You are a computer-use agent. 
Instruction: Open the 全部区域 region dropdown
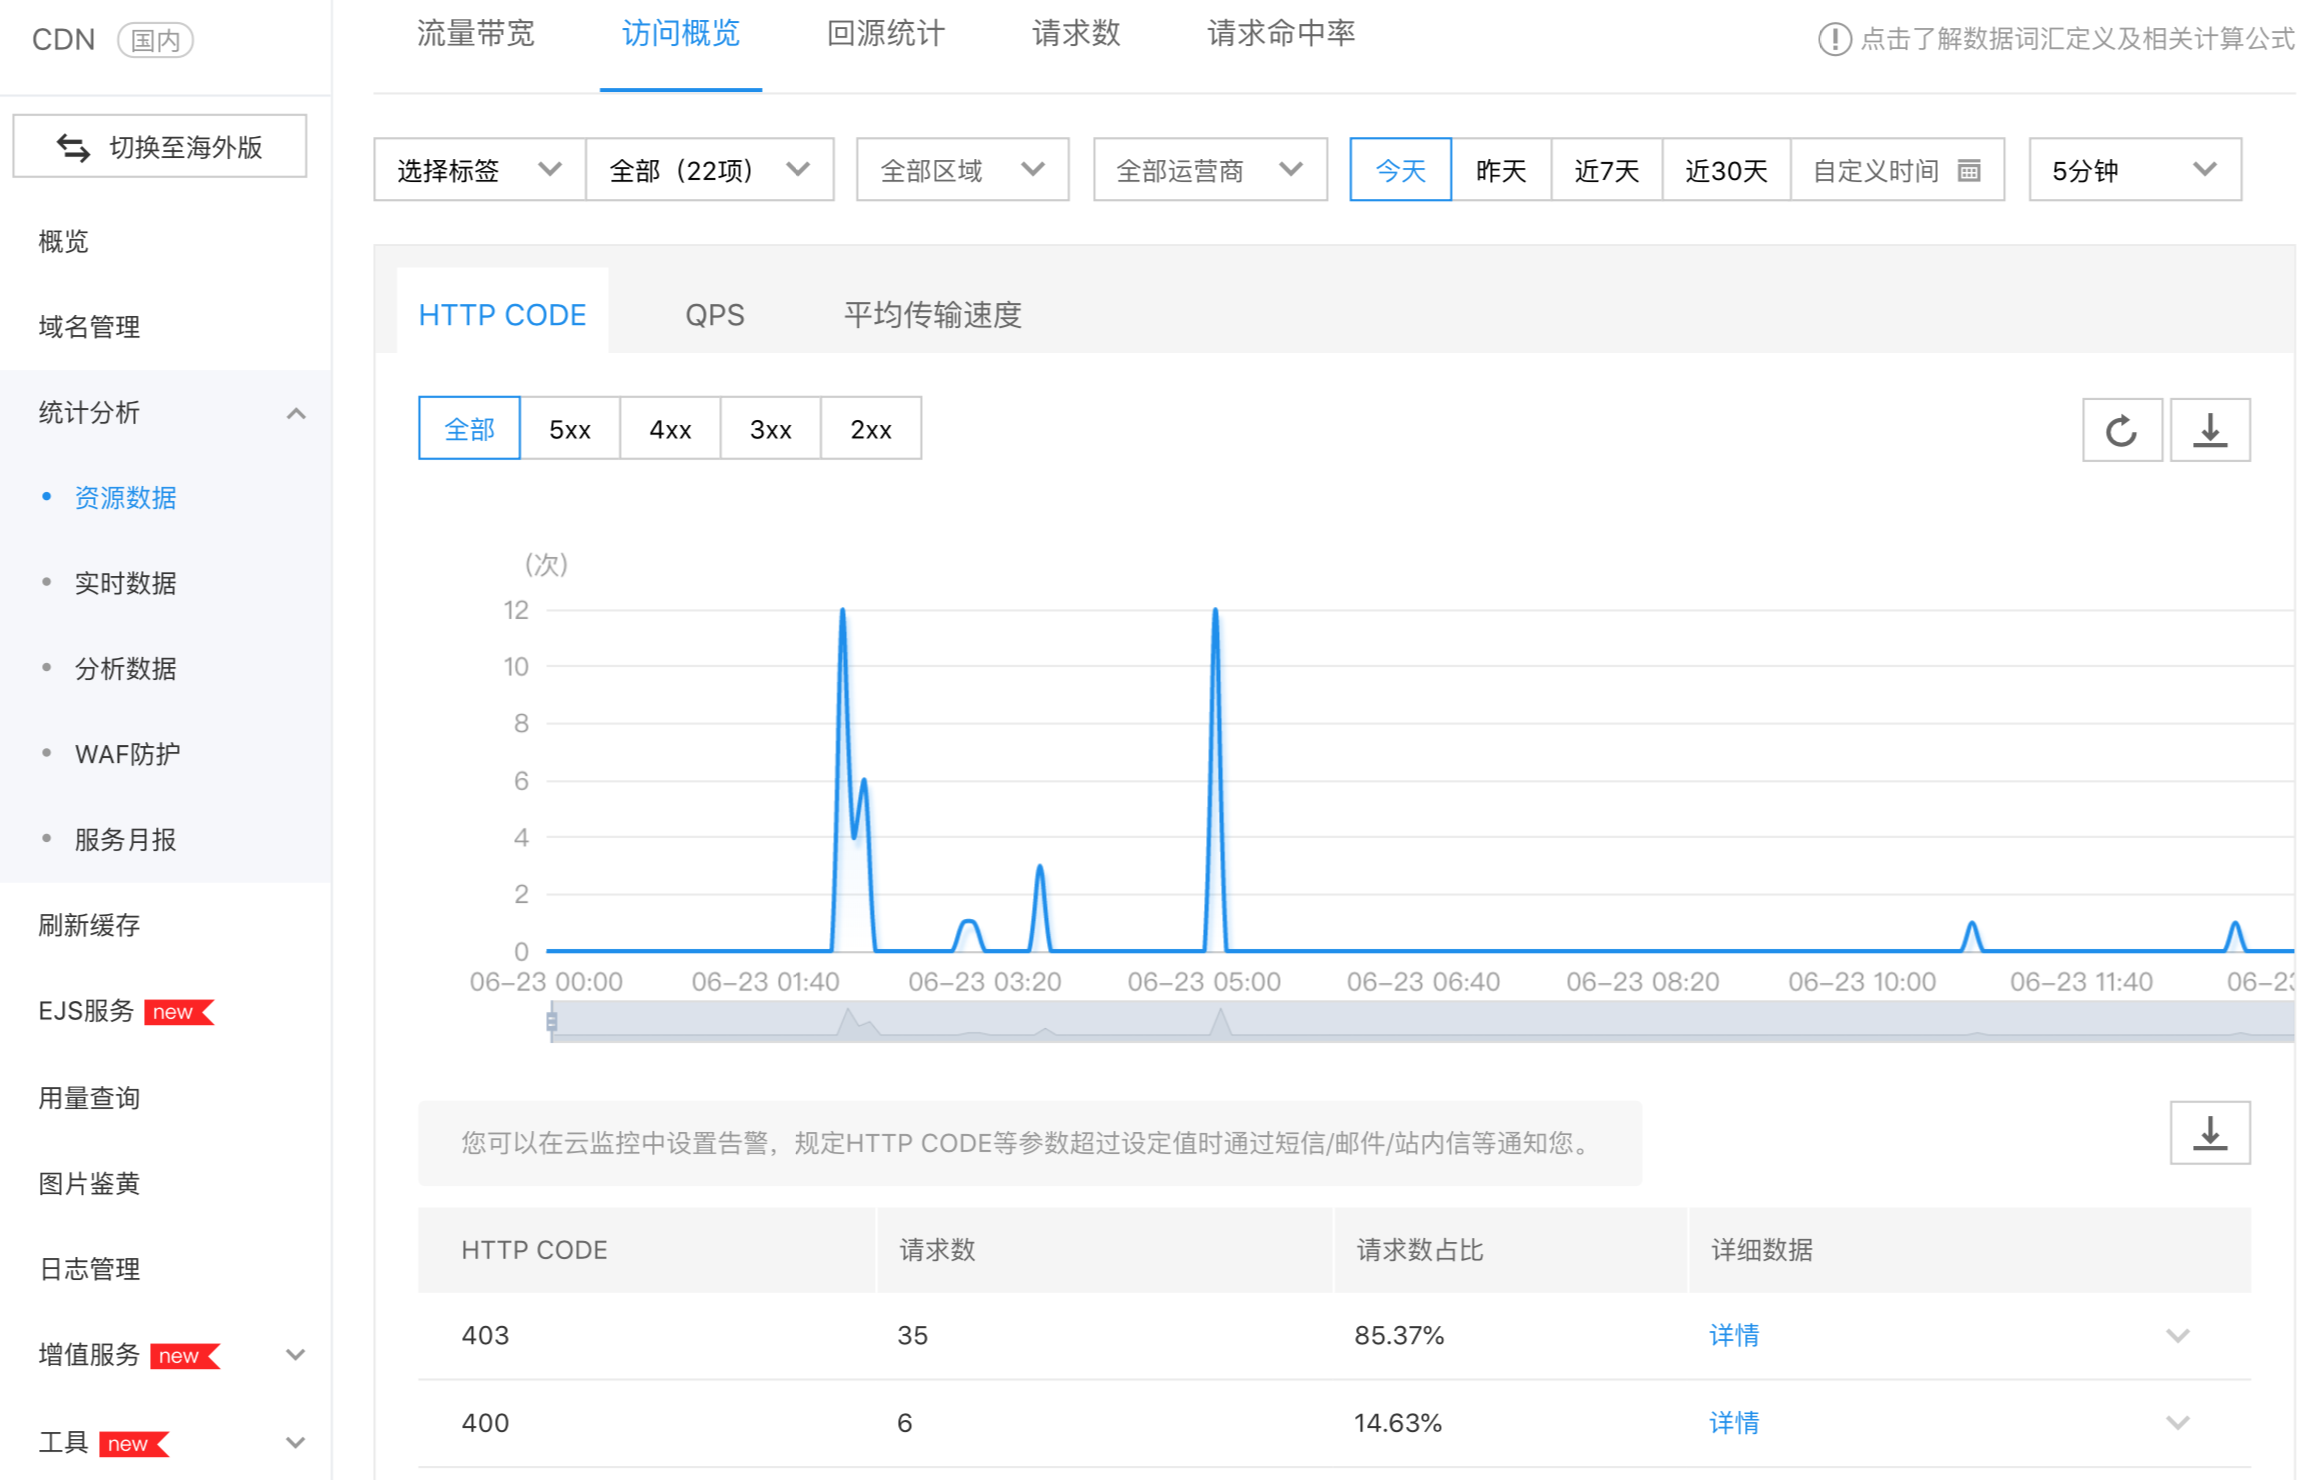click(x=962, y=171)
